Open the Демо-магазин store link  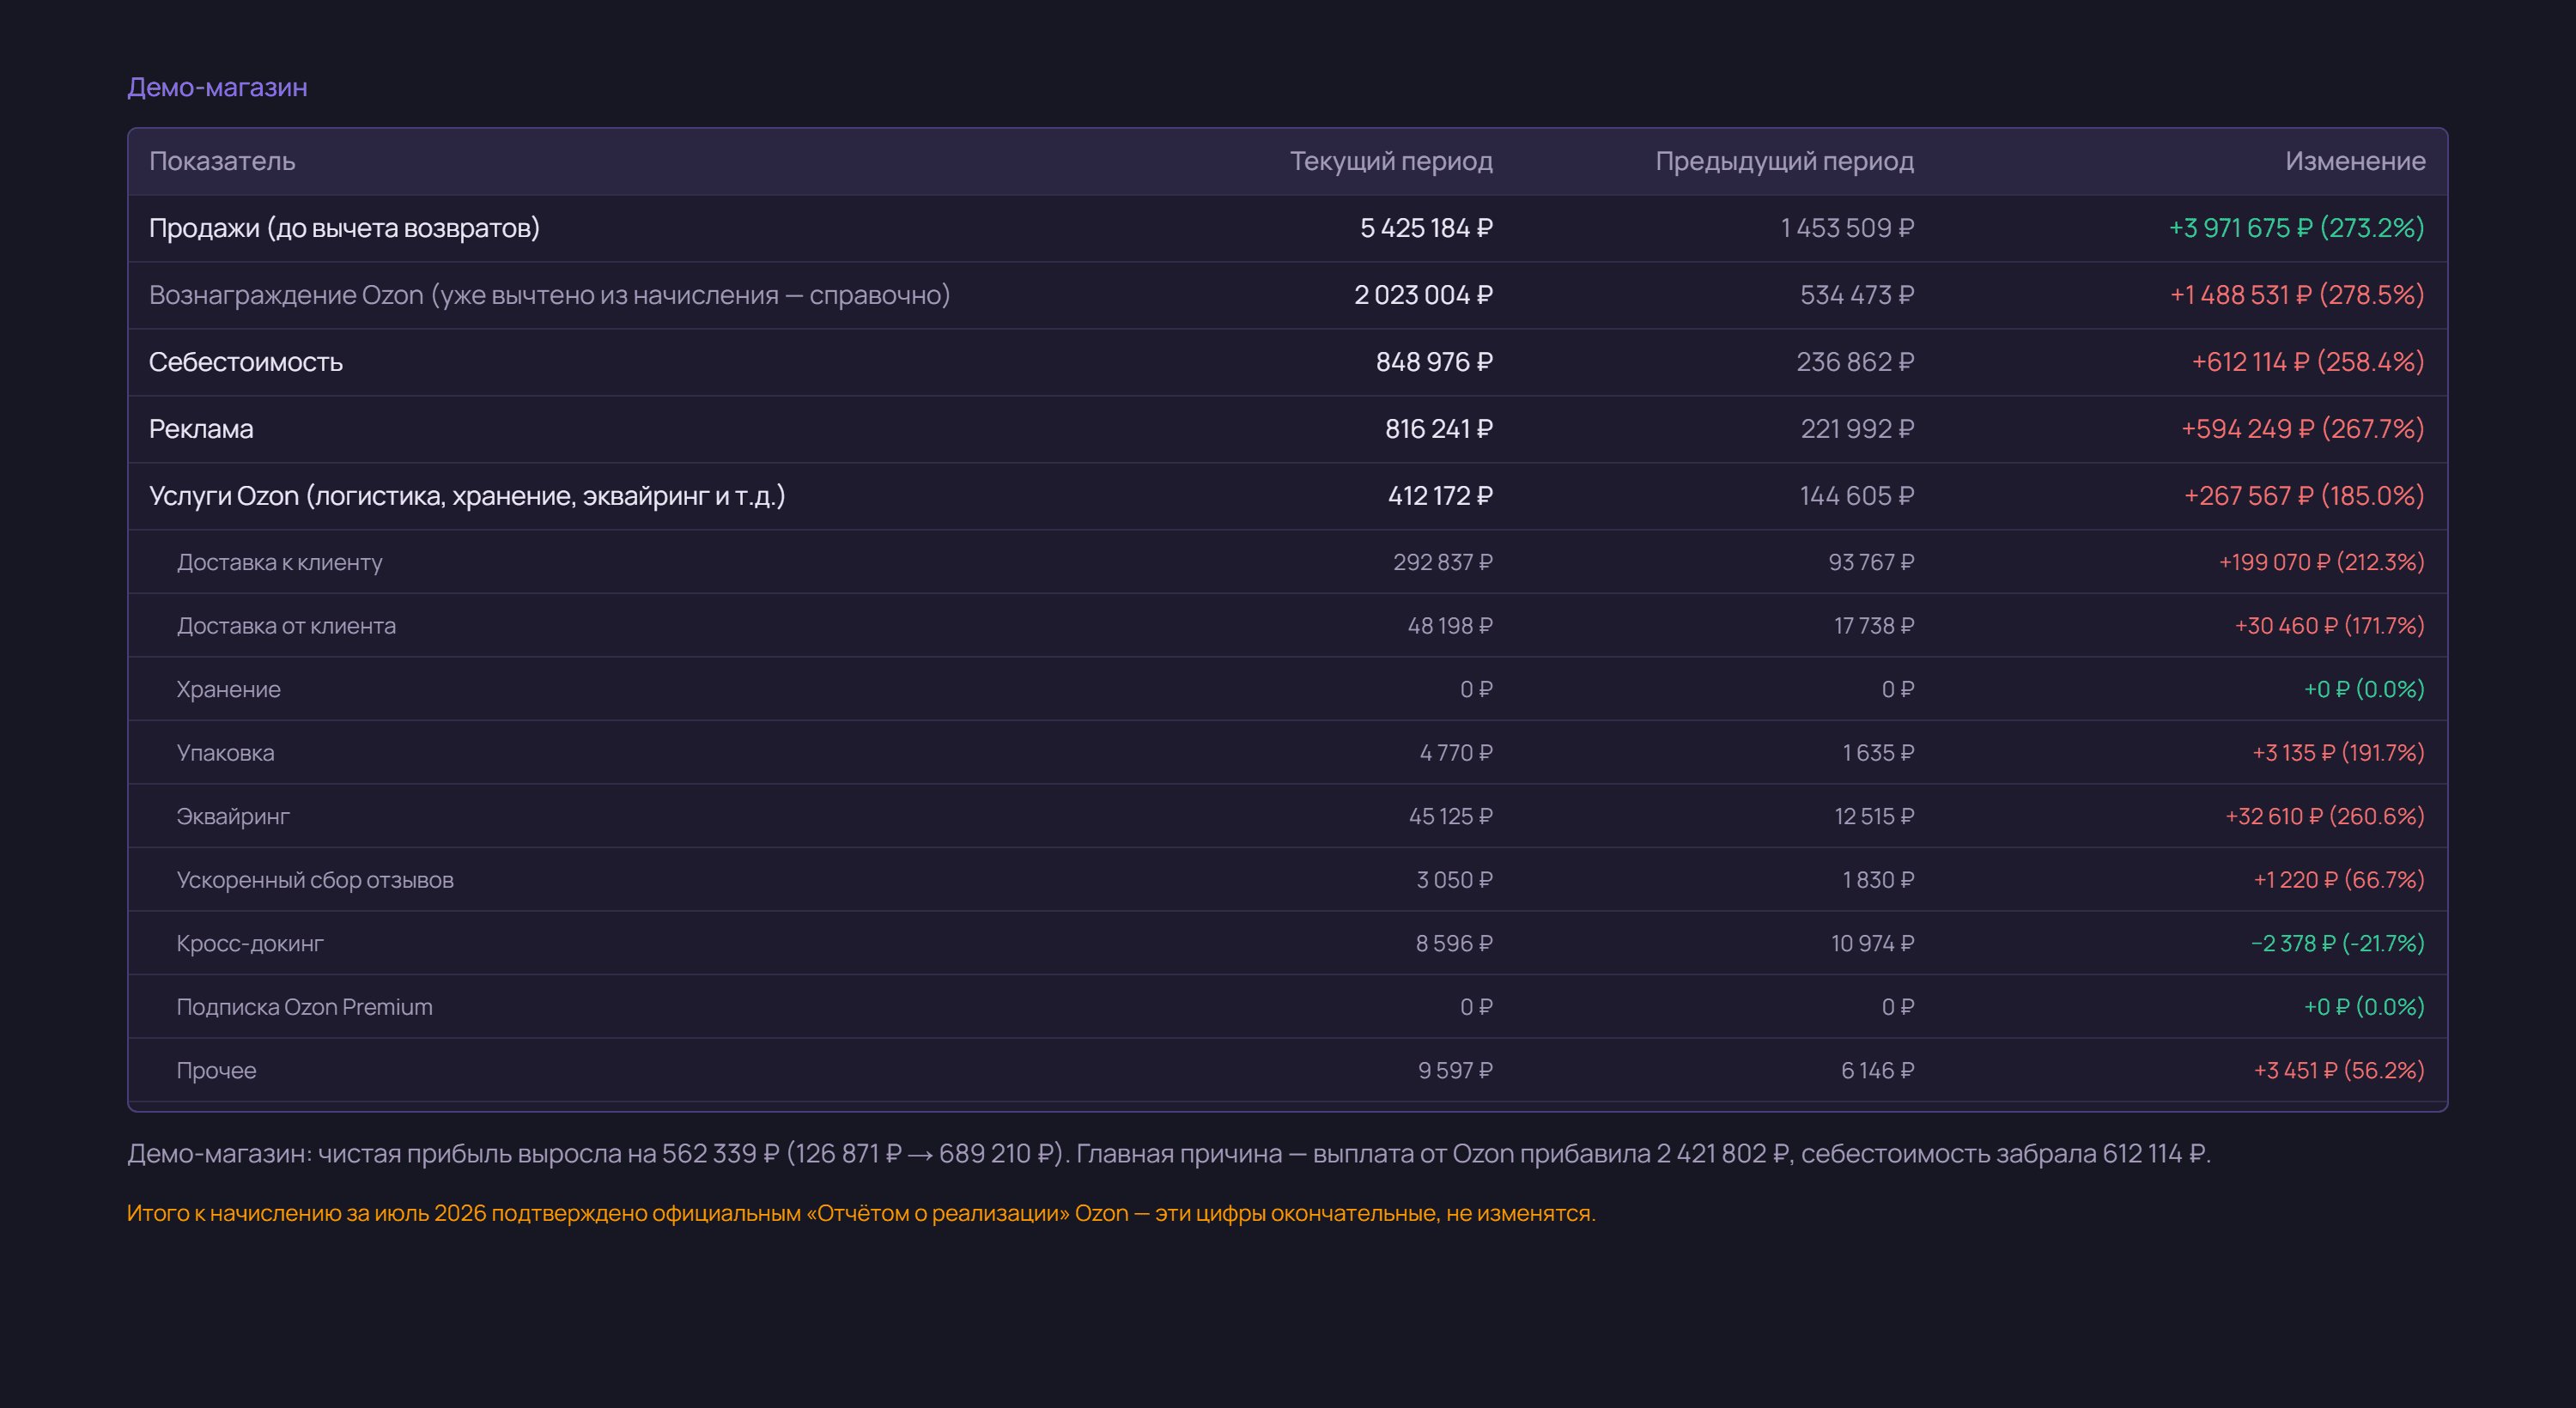point(217,87)
